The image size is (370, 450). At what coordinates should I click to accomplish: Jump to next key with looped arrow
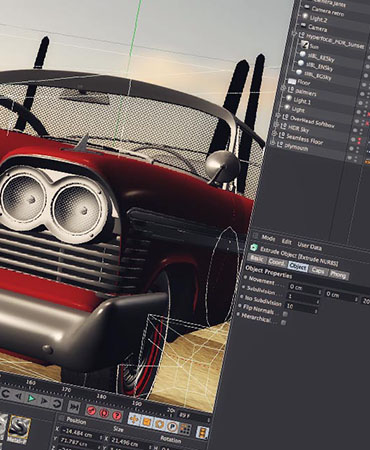pyautogui.click(x=57, y=403)
